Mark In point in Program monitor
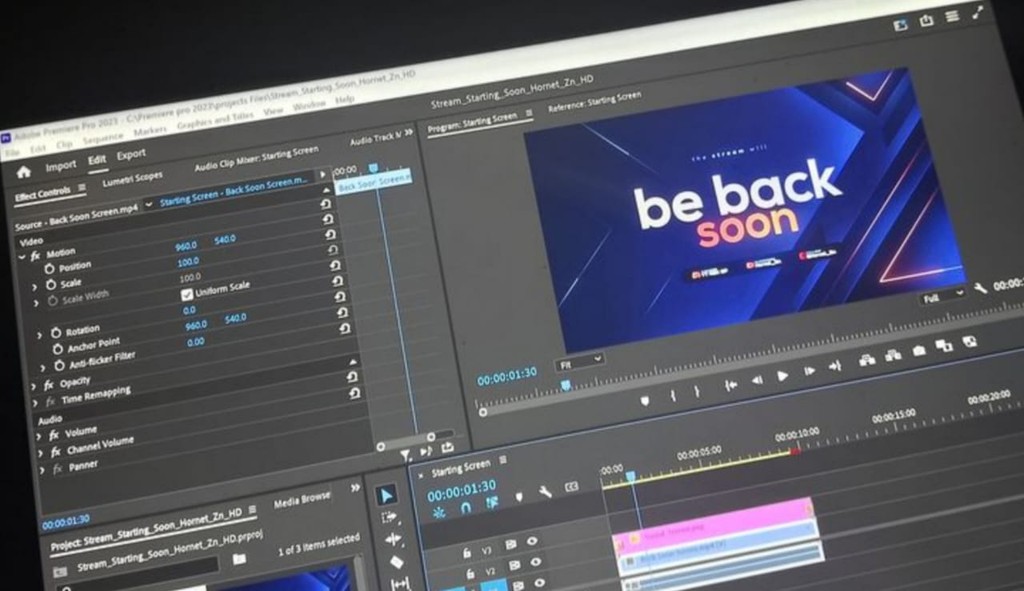Screen dimensions: 1024x591 pyautogui.click(x=673, y=395)
